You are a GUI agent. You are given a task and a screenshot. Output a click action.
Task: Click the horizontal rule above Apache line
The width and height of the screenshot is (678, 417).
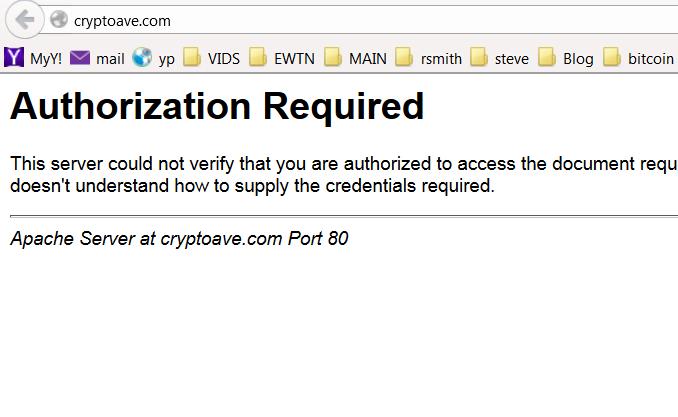[x=344, y=215]
